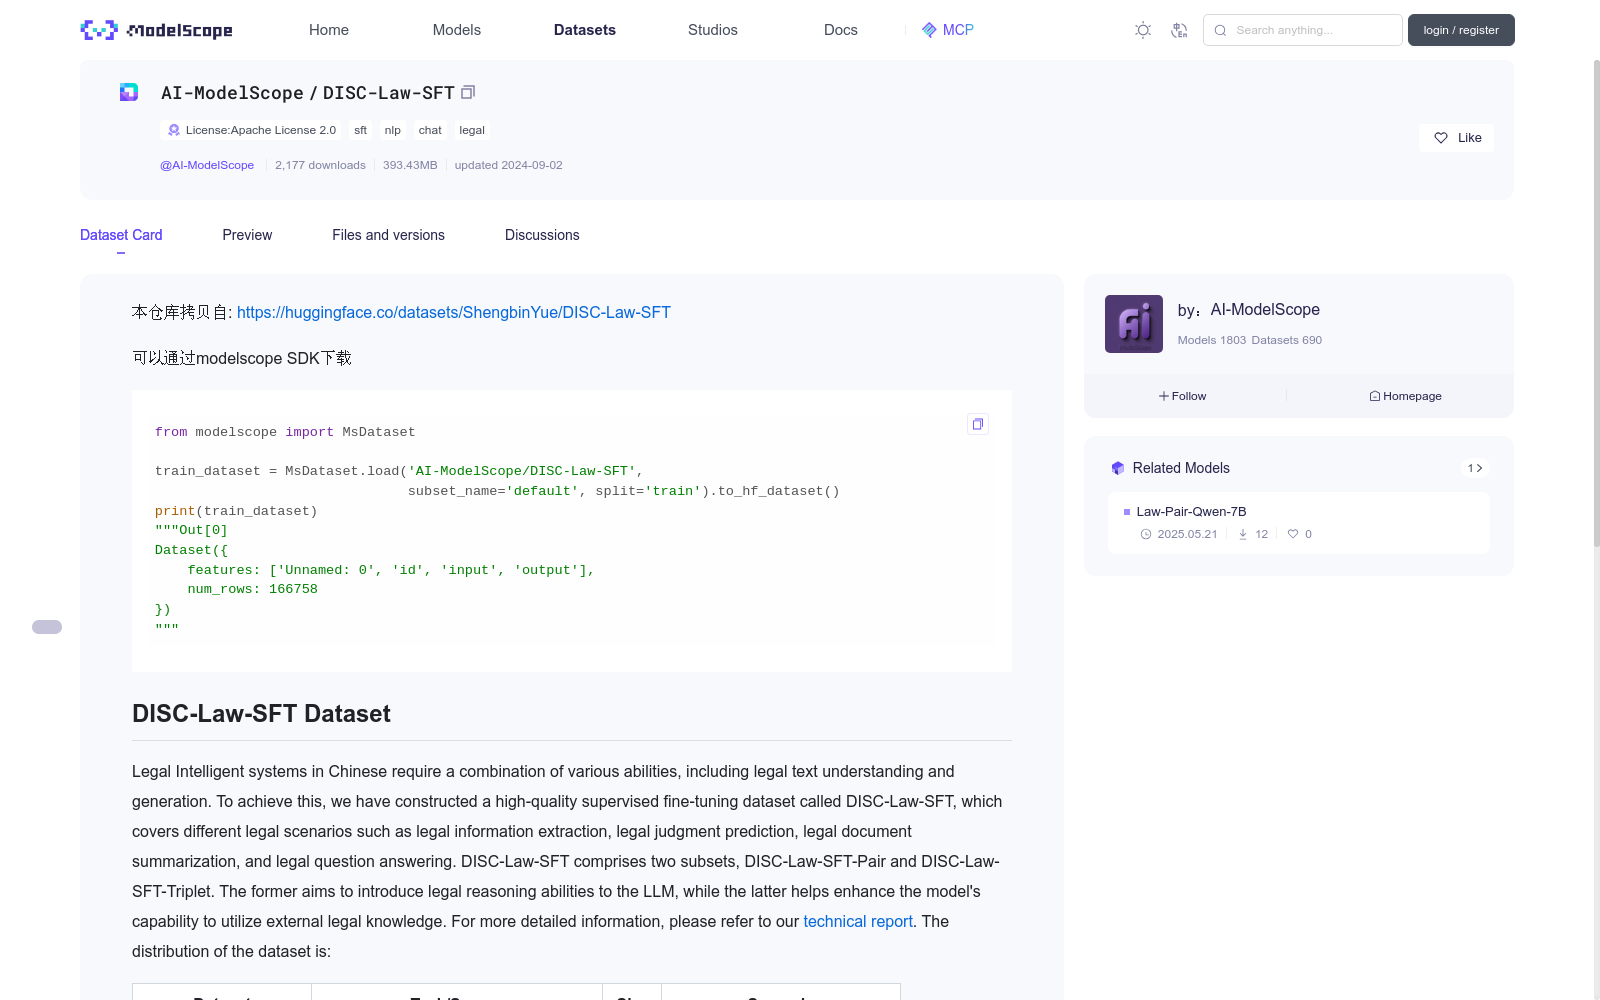Click the chat tag
This screenshot has width=1600, height=1000.
coord(430,130)
